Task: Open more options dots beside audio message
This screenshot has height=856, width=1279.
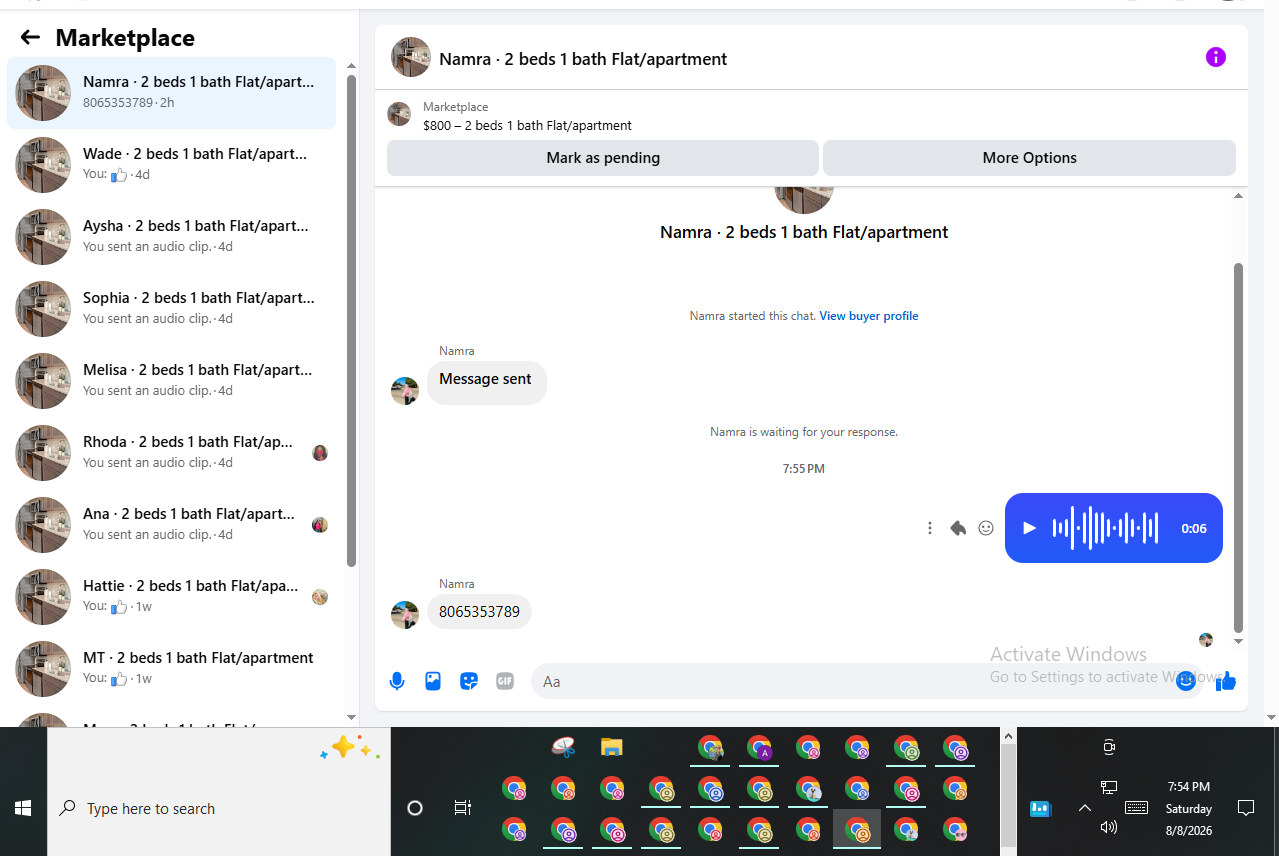Action: tap(930, 528)
